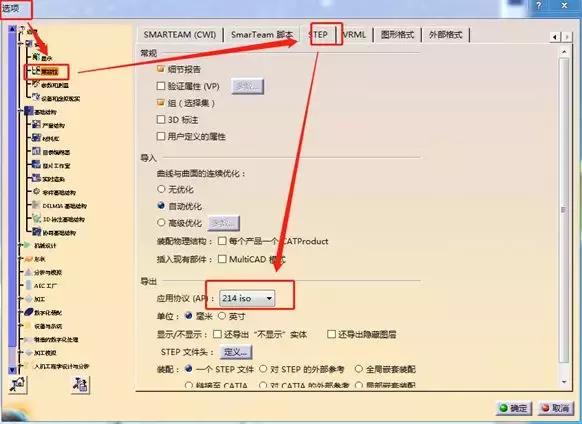Expand the AEC 工厂 tree branch
Screen dimensions: 582x424
coord(21,286)
